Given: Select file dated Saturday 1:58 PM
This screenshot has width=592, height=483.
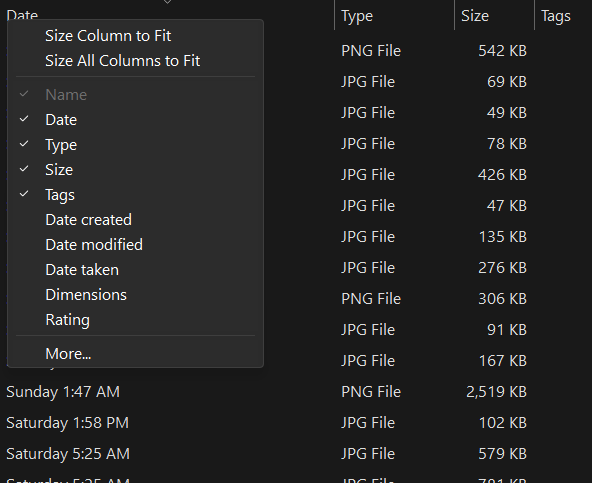Looking at the screenshot, I should pyautogui.click(x=296, y=423).
